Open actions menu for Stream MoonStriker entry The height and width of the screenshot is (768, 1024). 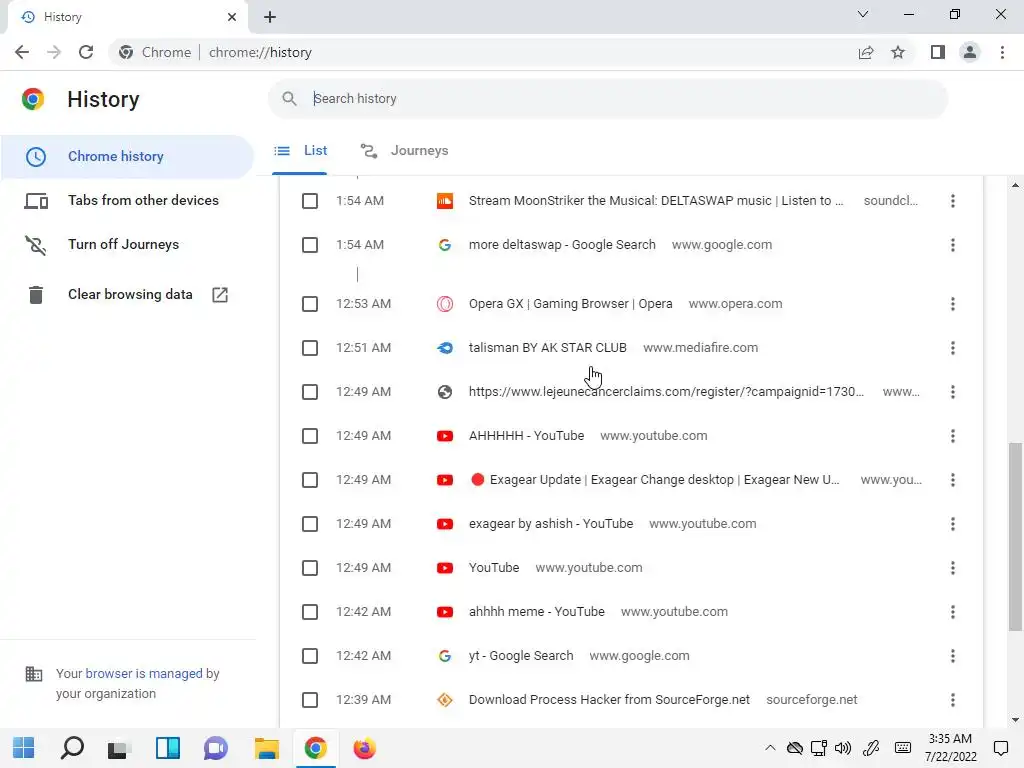pos(953,200)
